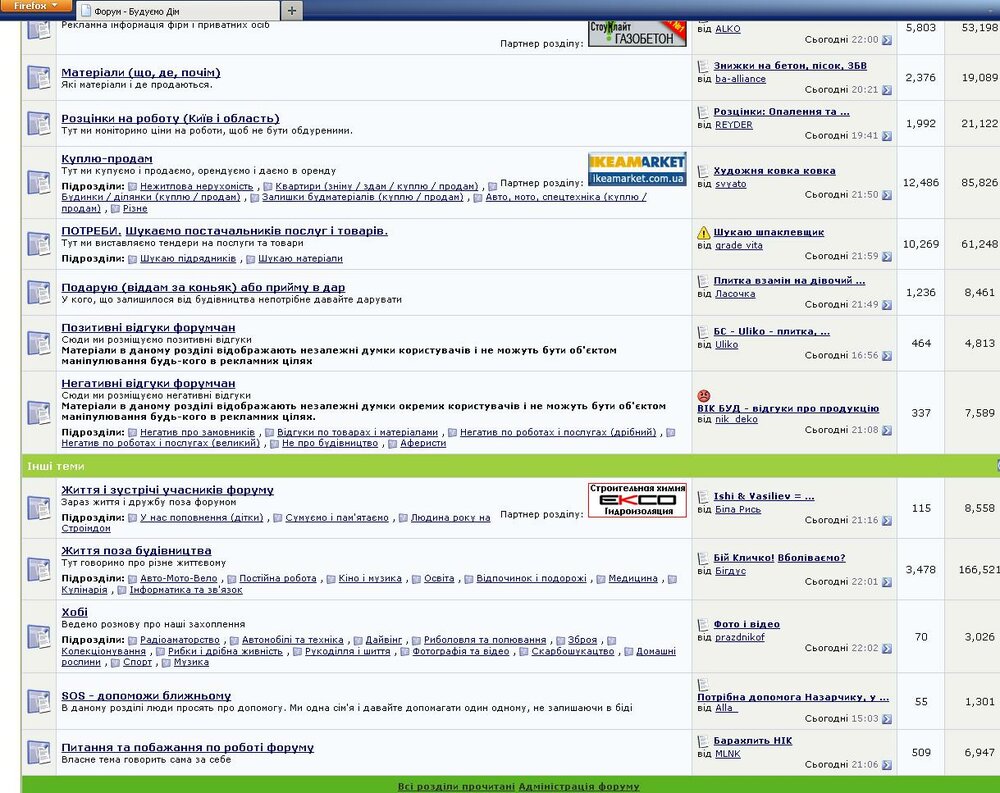Open subforum Кіно і музика
The image size is (1000, 793).
[x=370, y=578]
